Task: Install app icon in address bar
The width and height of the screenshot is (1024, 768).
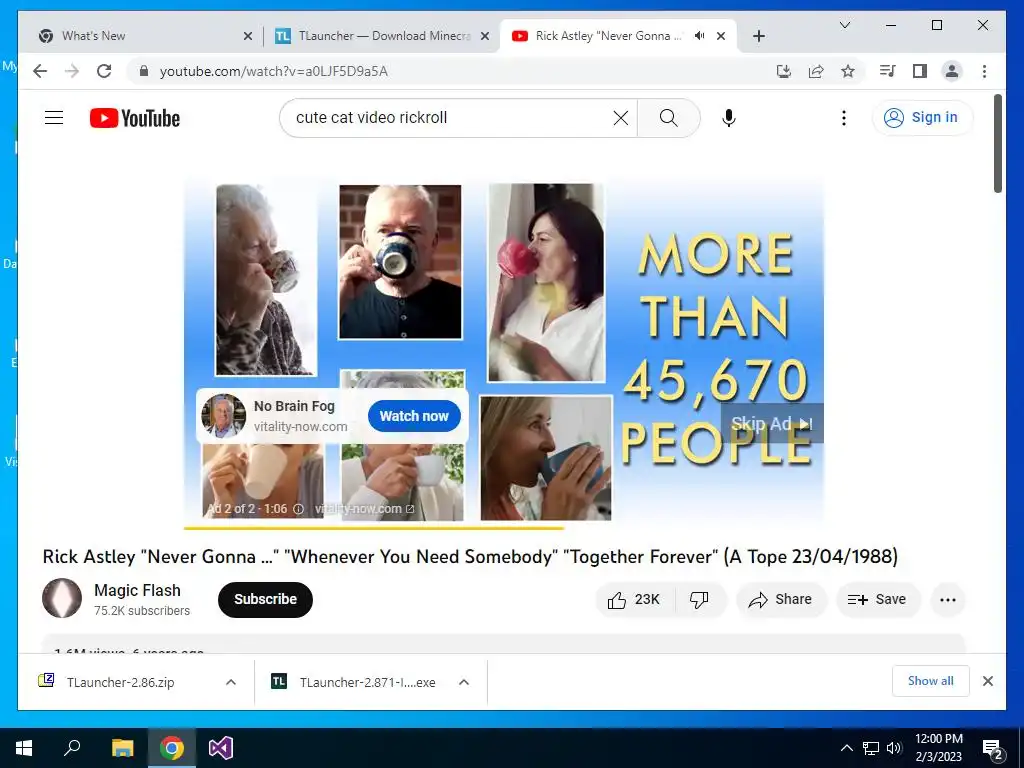Action: pyautogui.click(x=784, y=71)
